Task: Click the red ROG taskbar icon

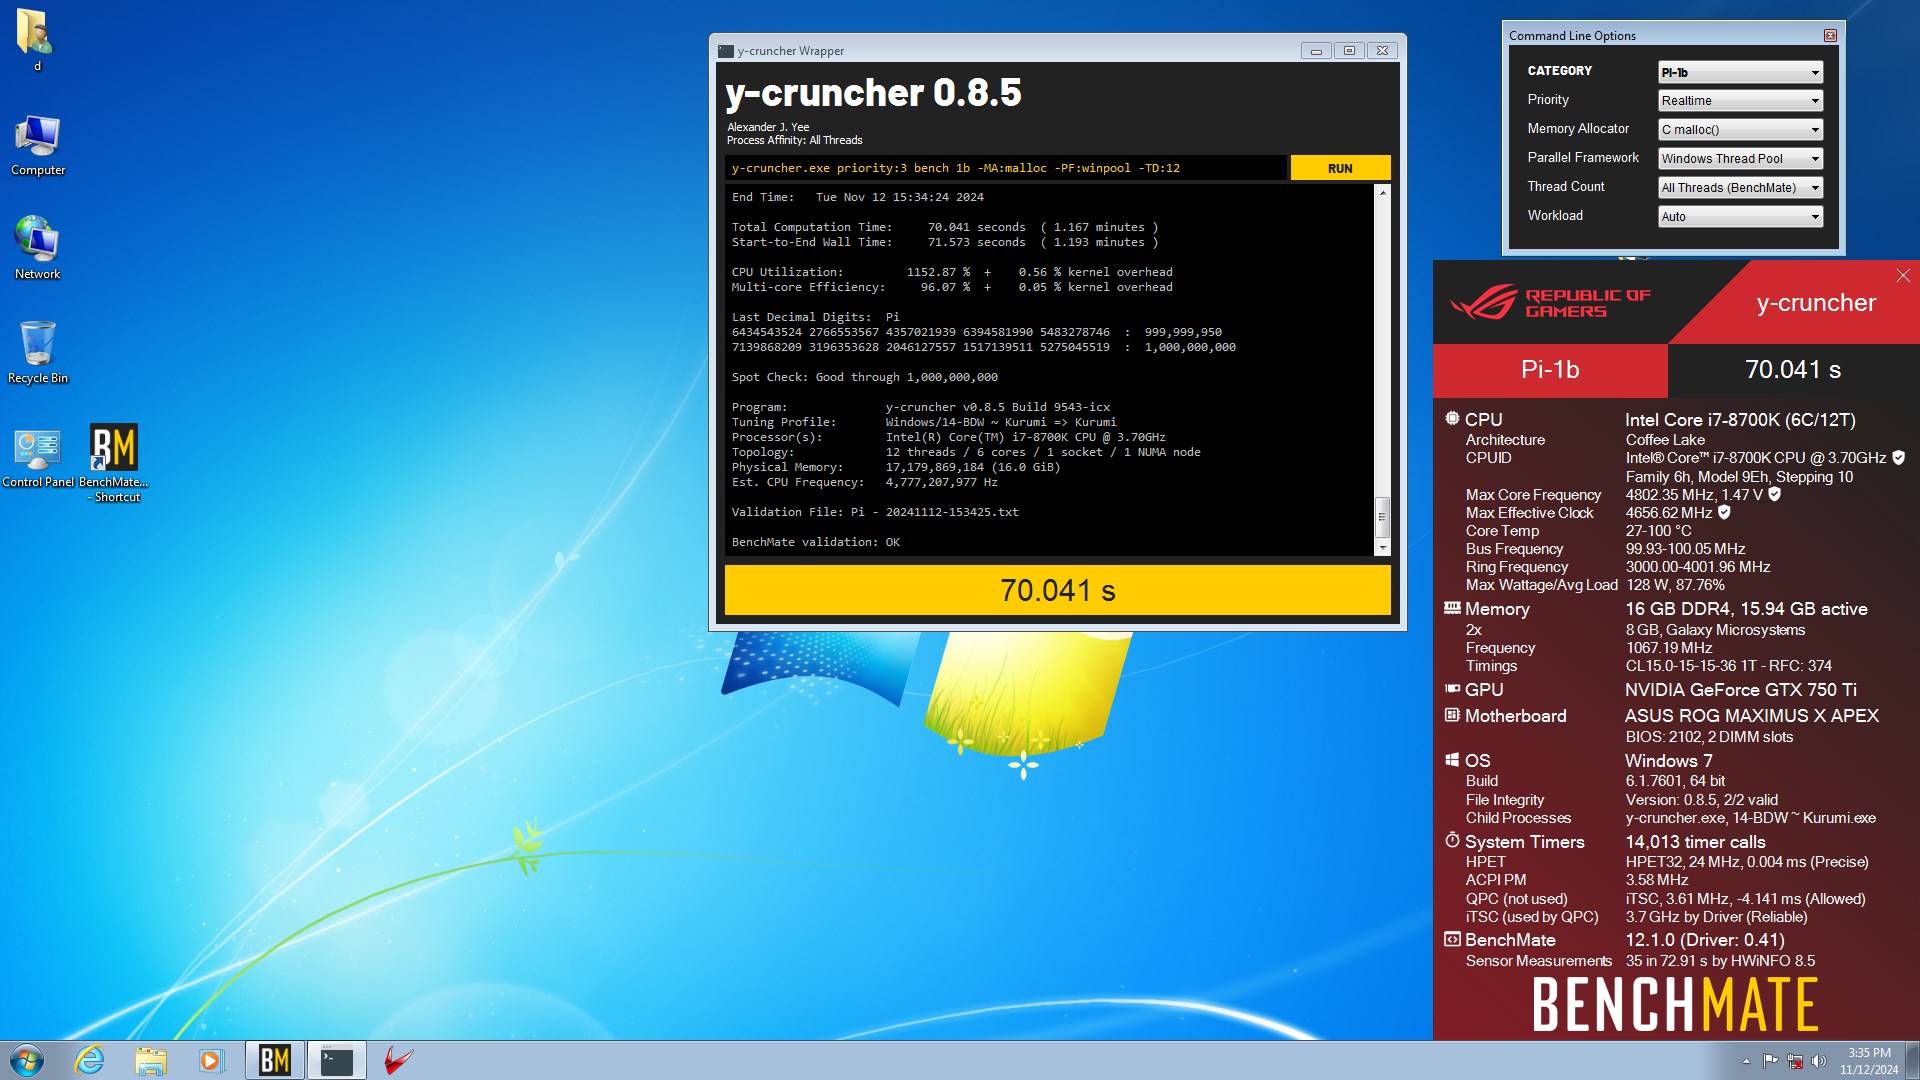Action: click(x=398, y=1060)
